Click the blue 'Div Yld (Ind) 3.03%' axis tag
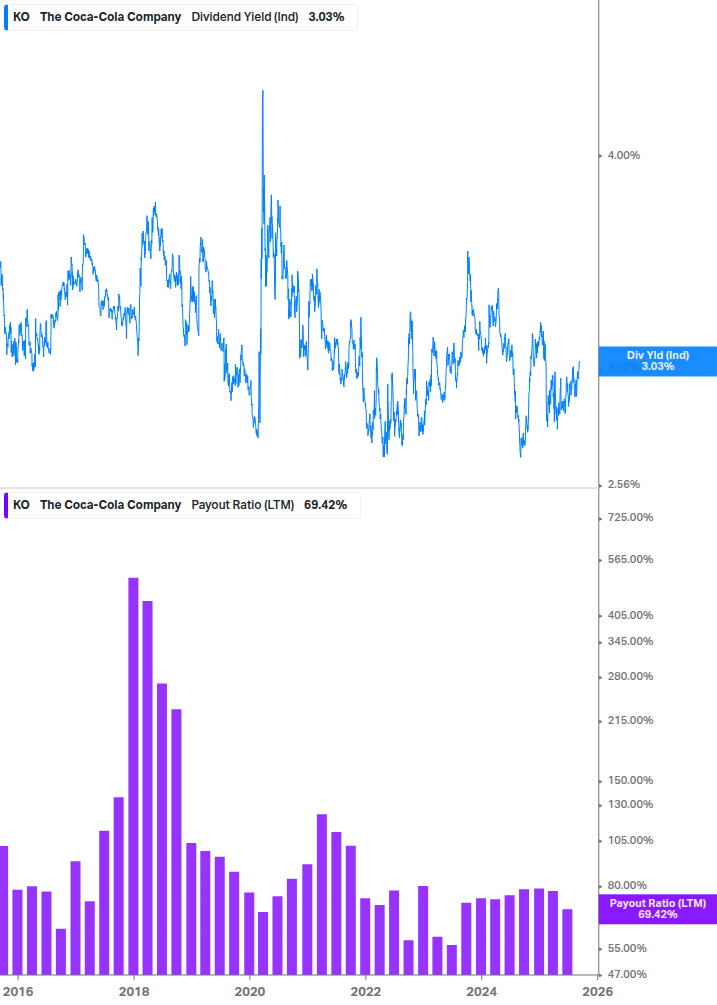 click(657, 361)
